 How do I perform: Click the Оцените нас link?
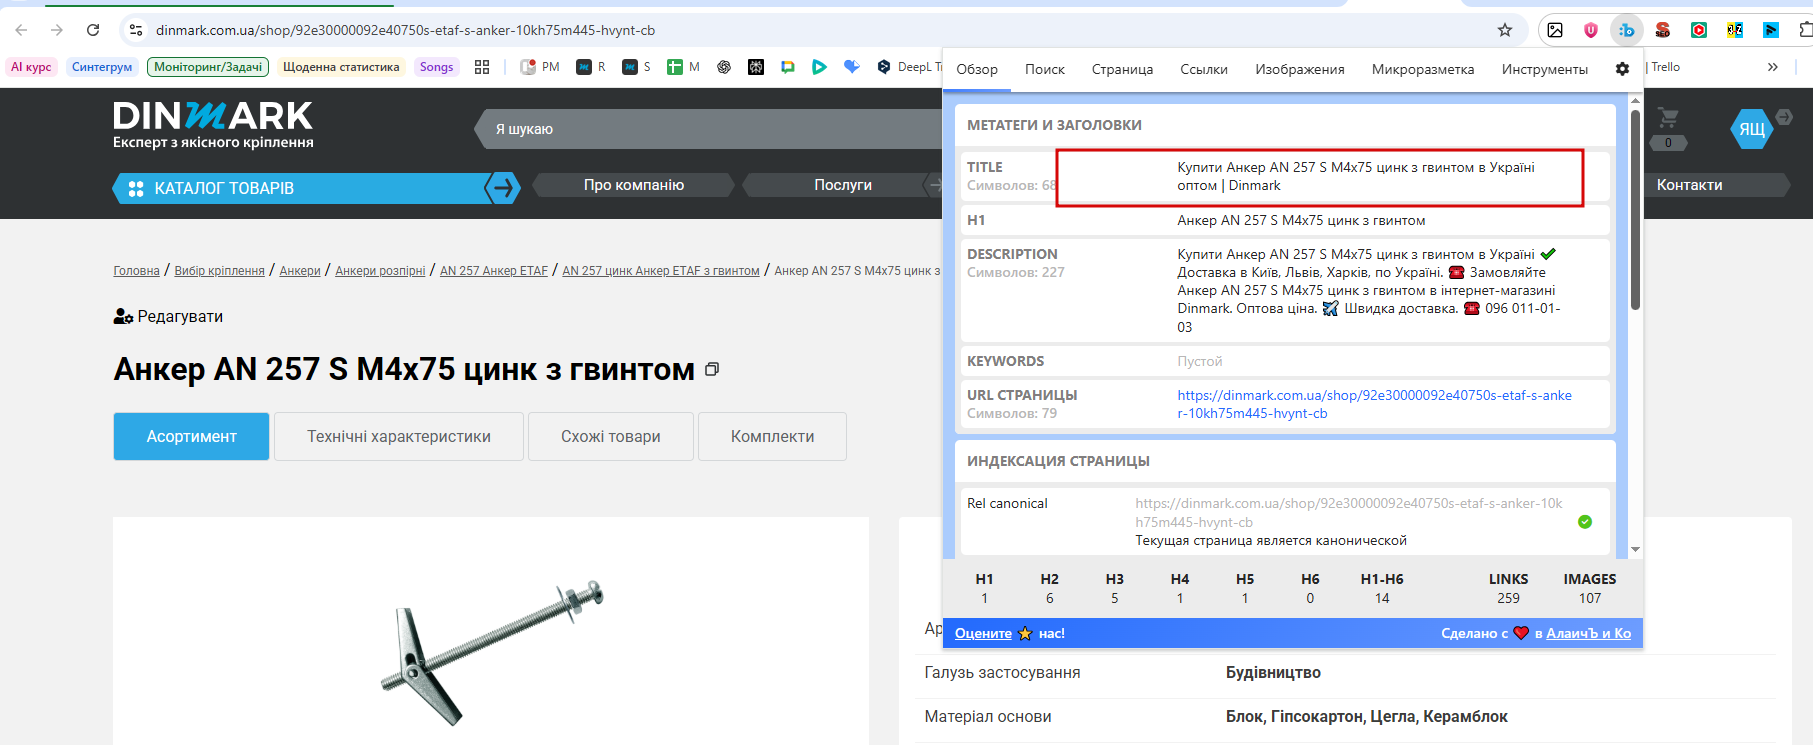click(983, 633)
